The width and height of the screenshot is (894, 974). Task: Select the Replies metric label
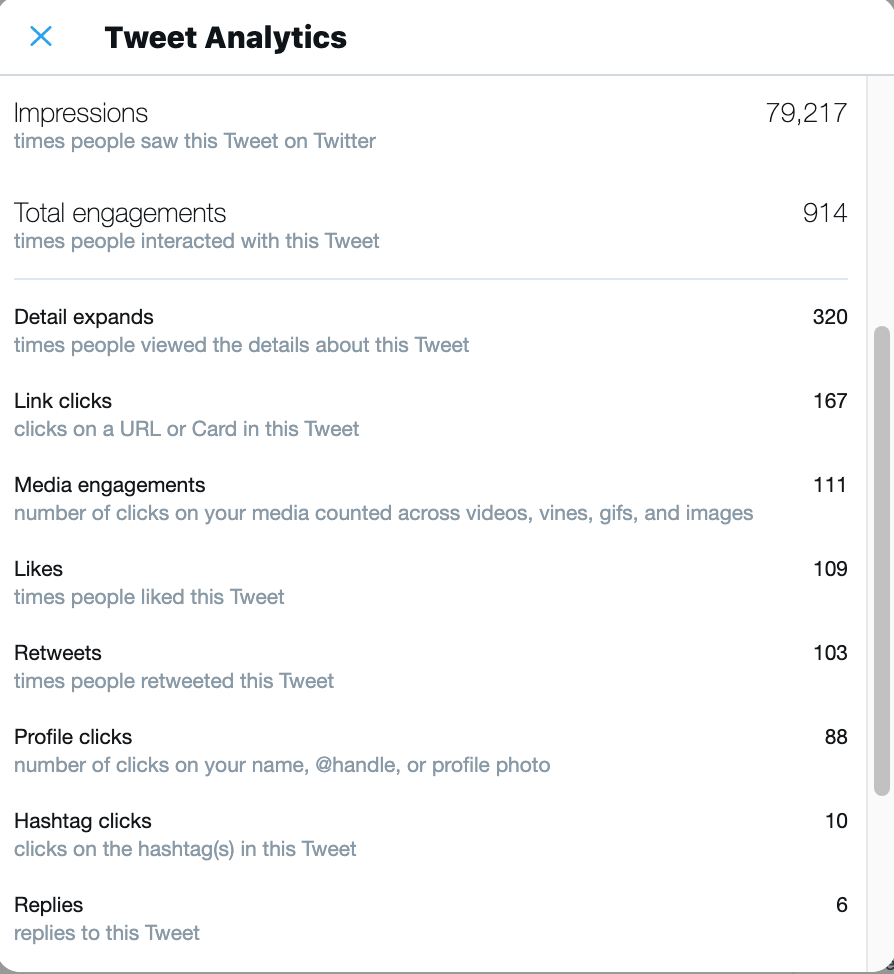coord(49,905)
